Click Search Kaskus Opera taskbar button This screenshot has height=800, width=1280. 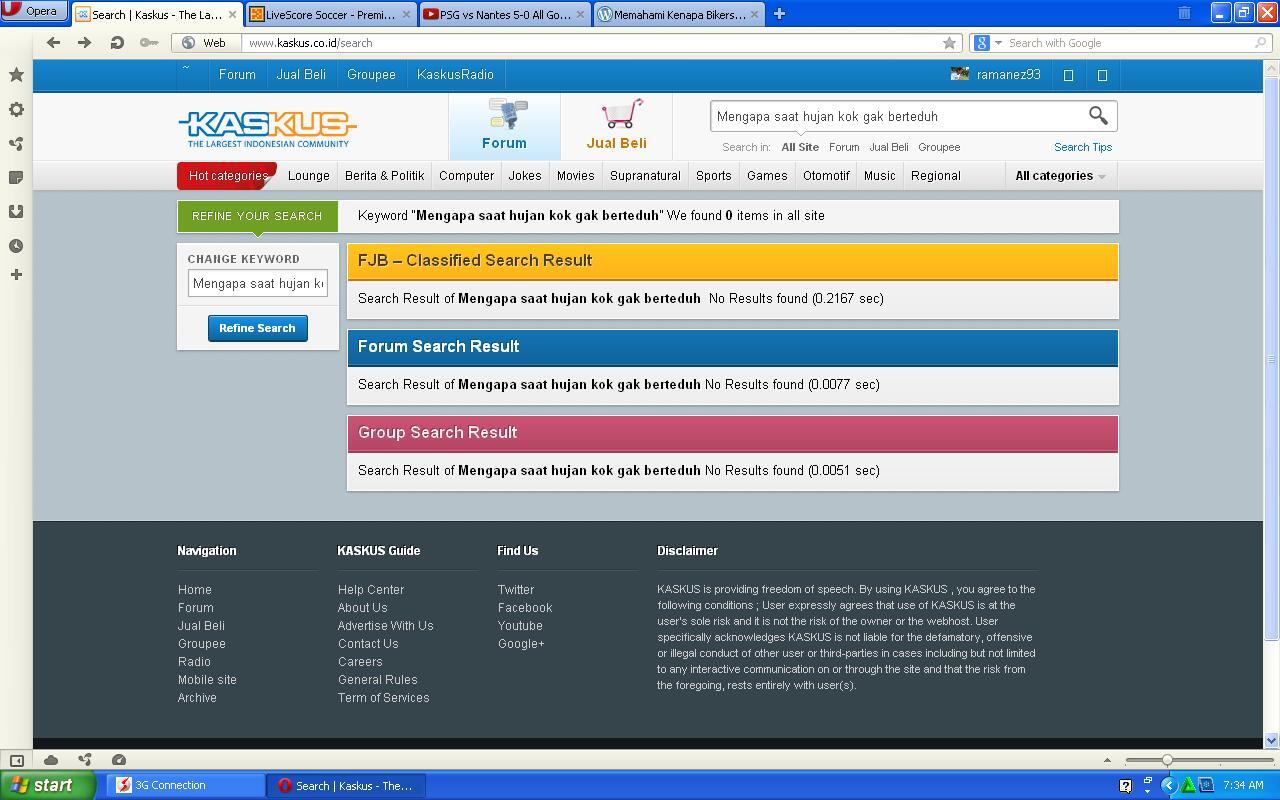[346, 786]
